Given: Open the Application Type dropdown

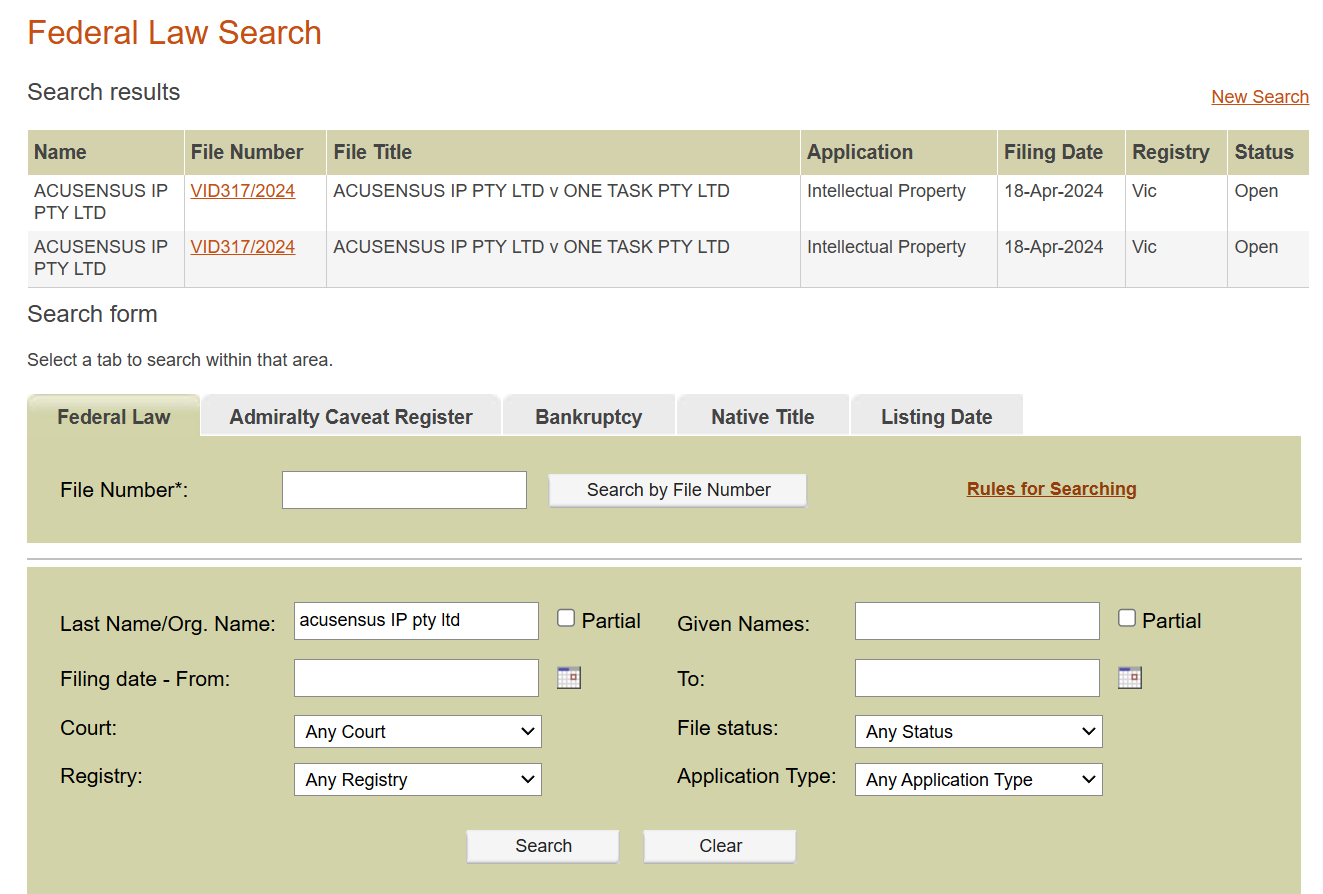Looking at the screenshot, I should [978, 780].
